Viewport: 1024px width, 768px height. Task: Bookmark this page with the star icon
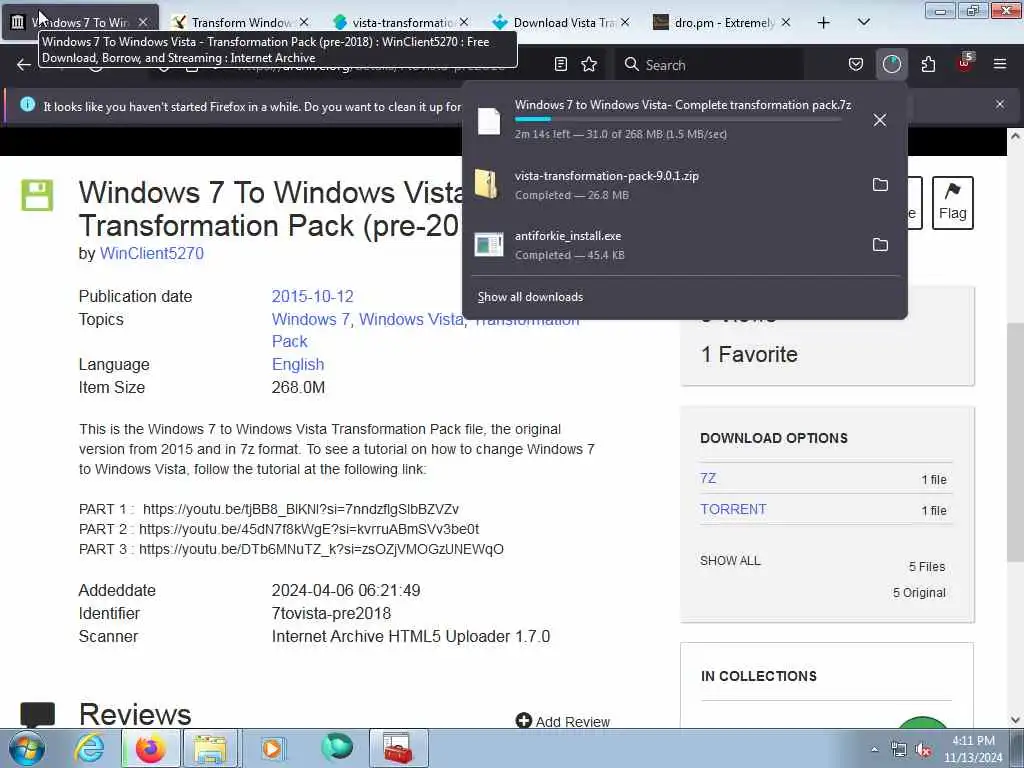pyautogui.click(x=589, y=64)
